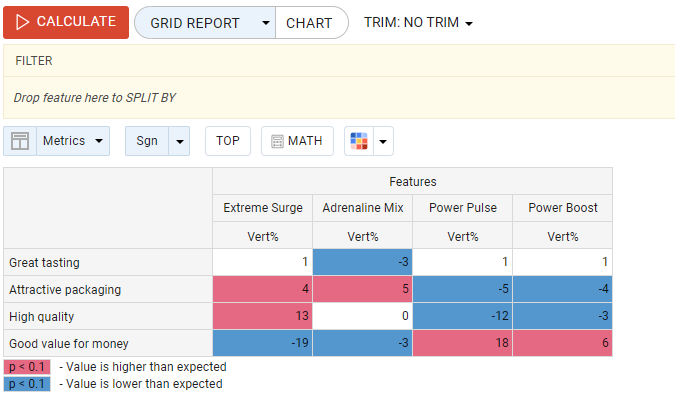Viewport: 675px width, 419px height.
Task: Select the GRID REPORT view
Action: [x=196, y=22]
